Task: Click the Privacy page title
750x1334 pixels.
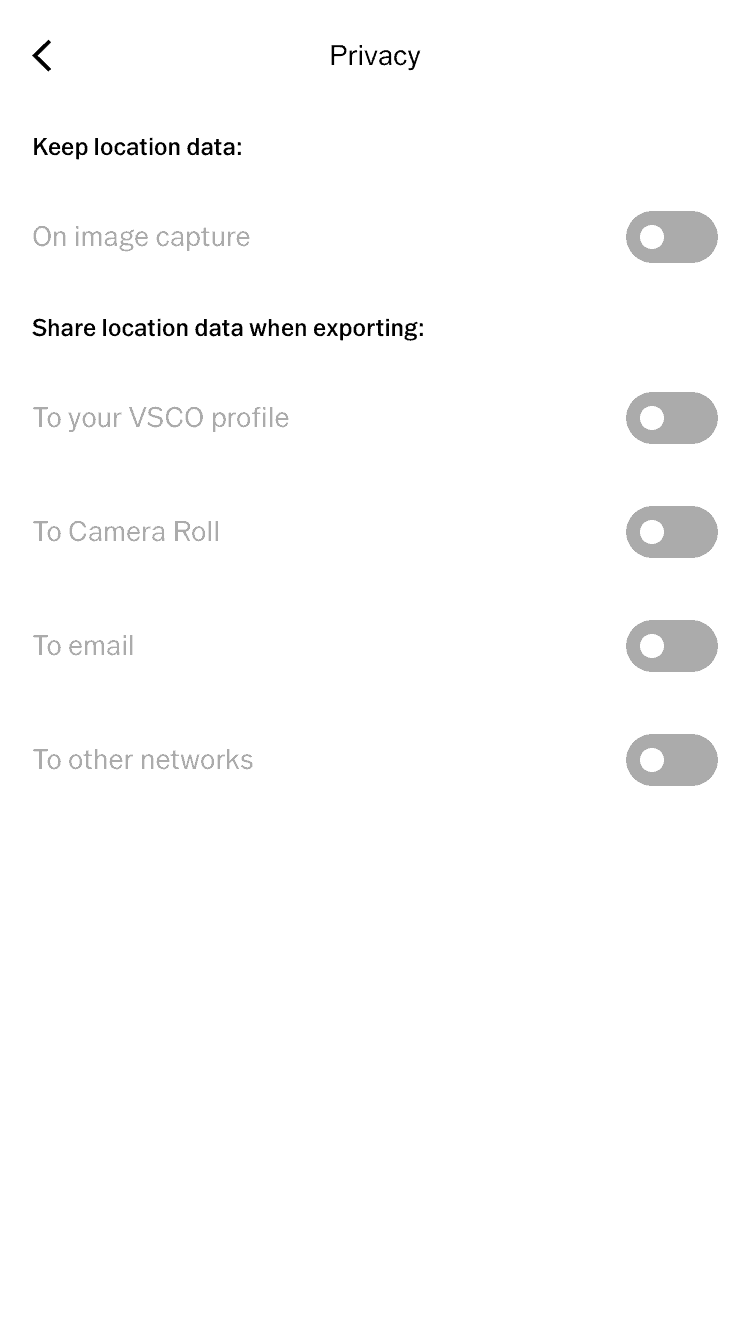Action: pos(375,56)
